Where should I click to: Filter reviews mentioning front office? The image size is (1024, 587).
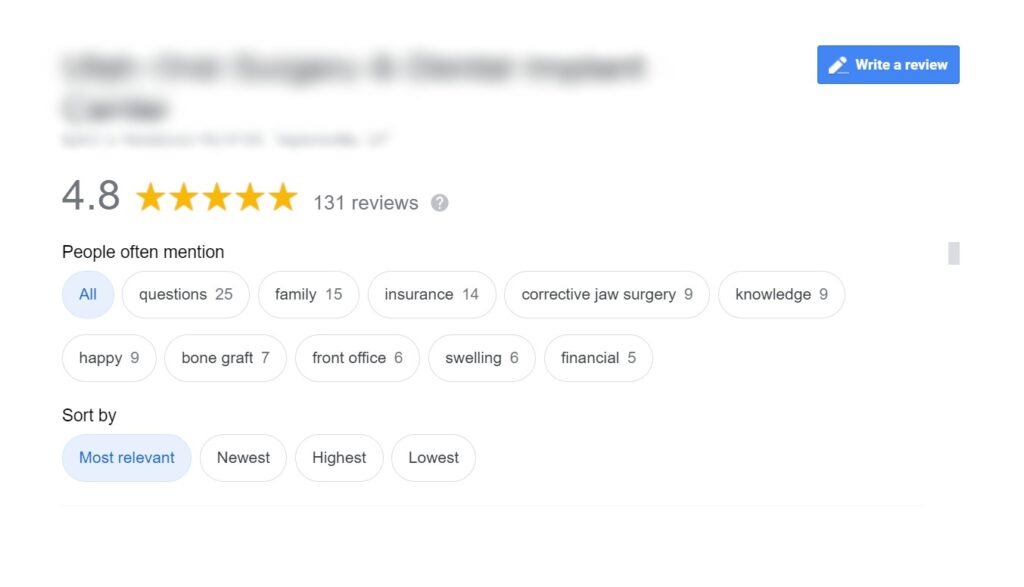pyautogui.click(x=357, y=358)
